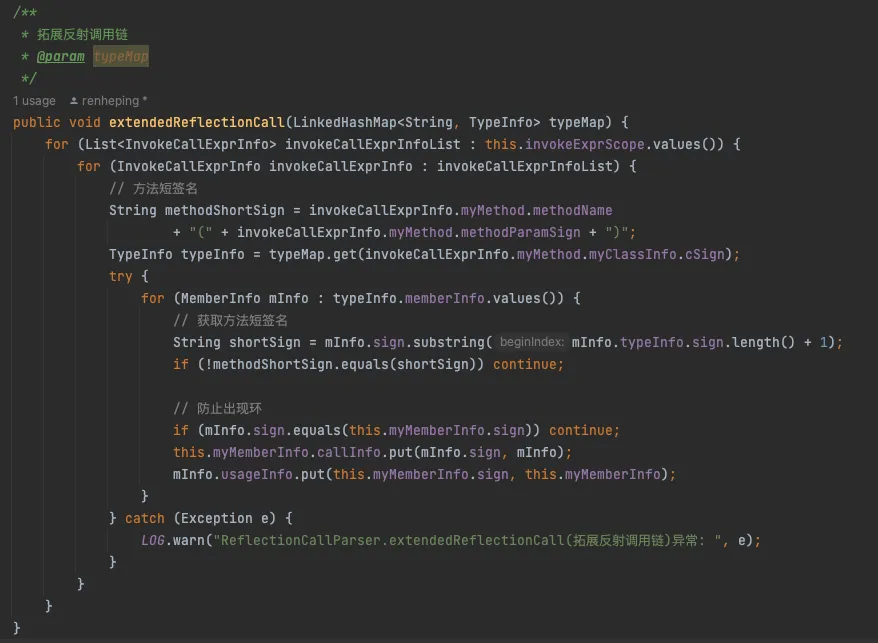Image resolution: width=878 pixels, height=643 pixels.
Task: Place cursor on extendedReflectionCall method name declaration
Action: coord(197,122)
